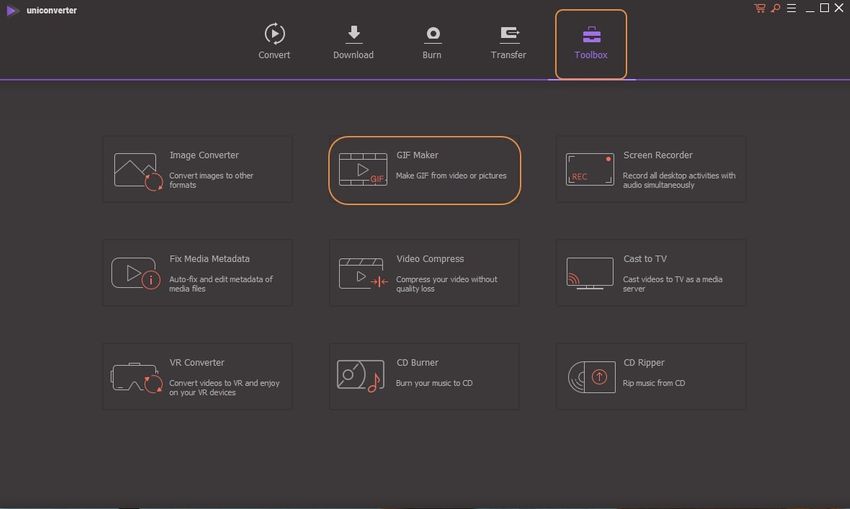Switch to the Download tab
This screenshot has height=509, width=850.
pyautogui.click(x=353, y=42)
